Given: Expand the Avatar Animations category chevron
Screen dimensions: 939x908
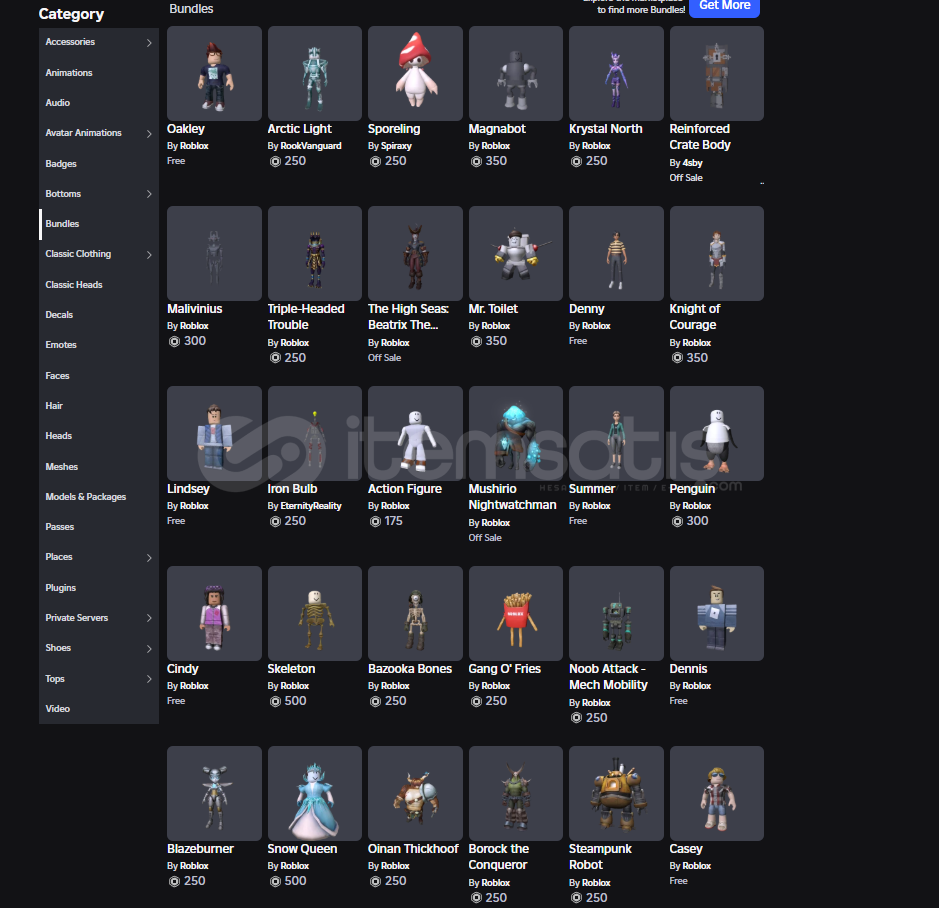Looking at the screenshot, I should 149,134.
